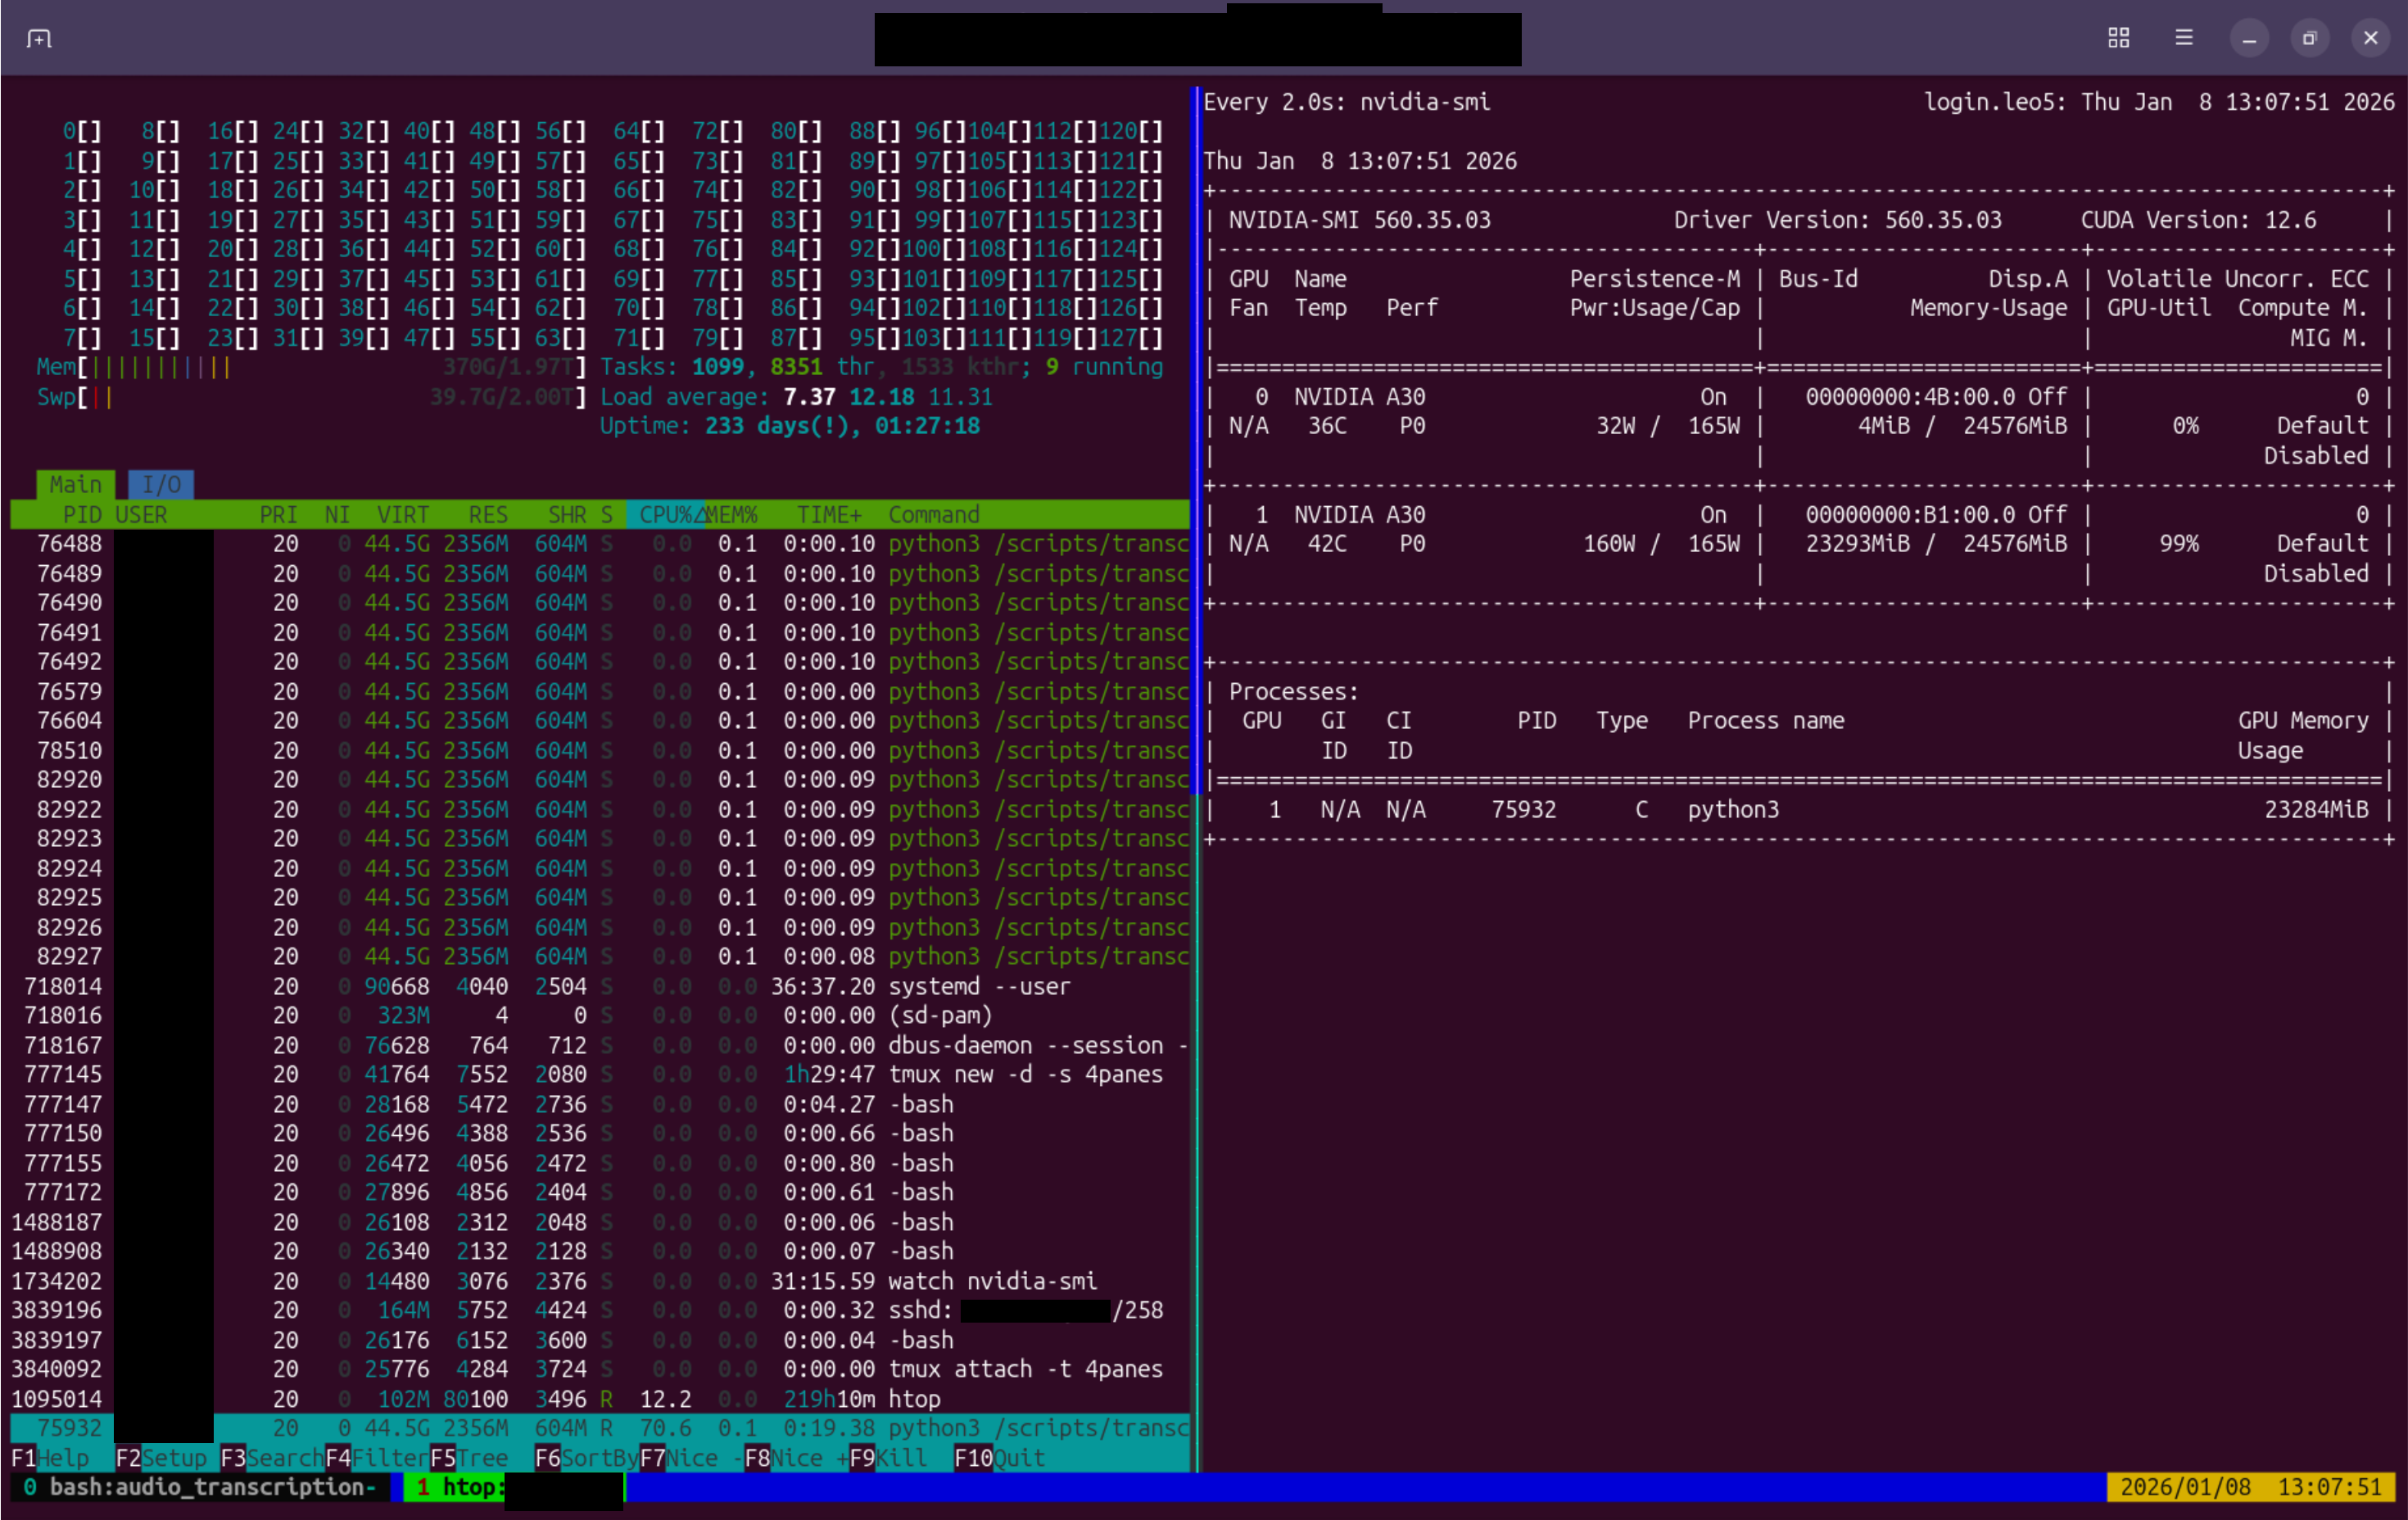
Task: Open the terminal hamburger menu
Action: point(2184,38)
